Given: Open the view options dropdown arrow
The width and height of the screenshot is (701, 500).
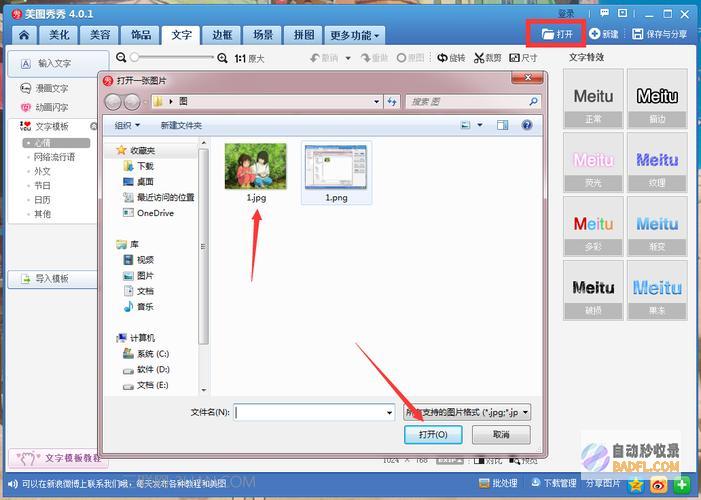Looking at the screenshot, I should 480,125.
